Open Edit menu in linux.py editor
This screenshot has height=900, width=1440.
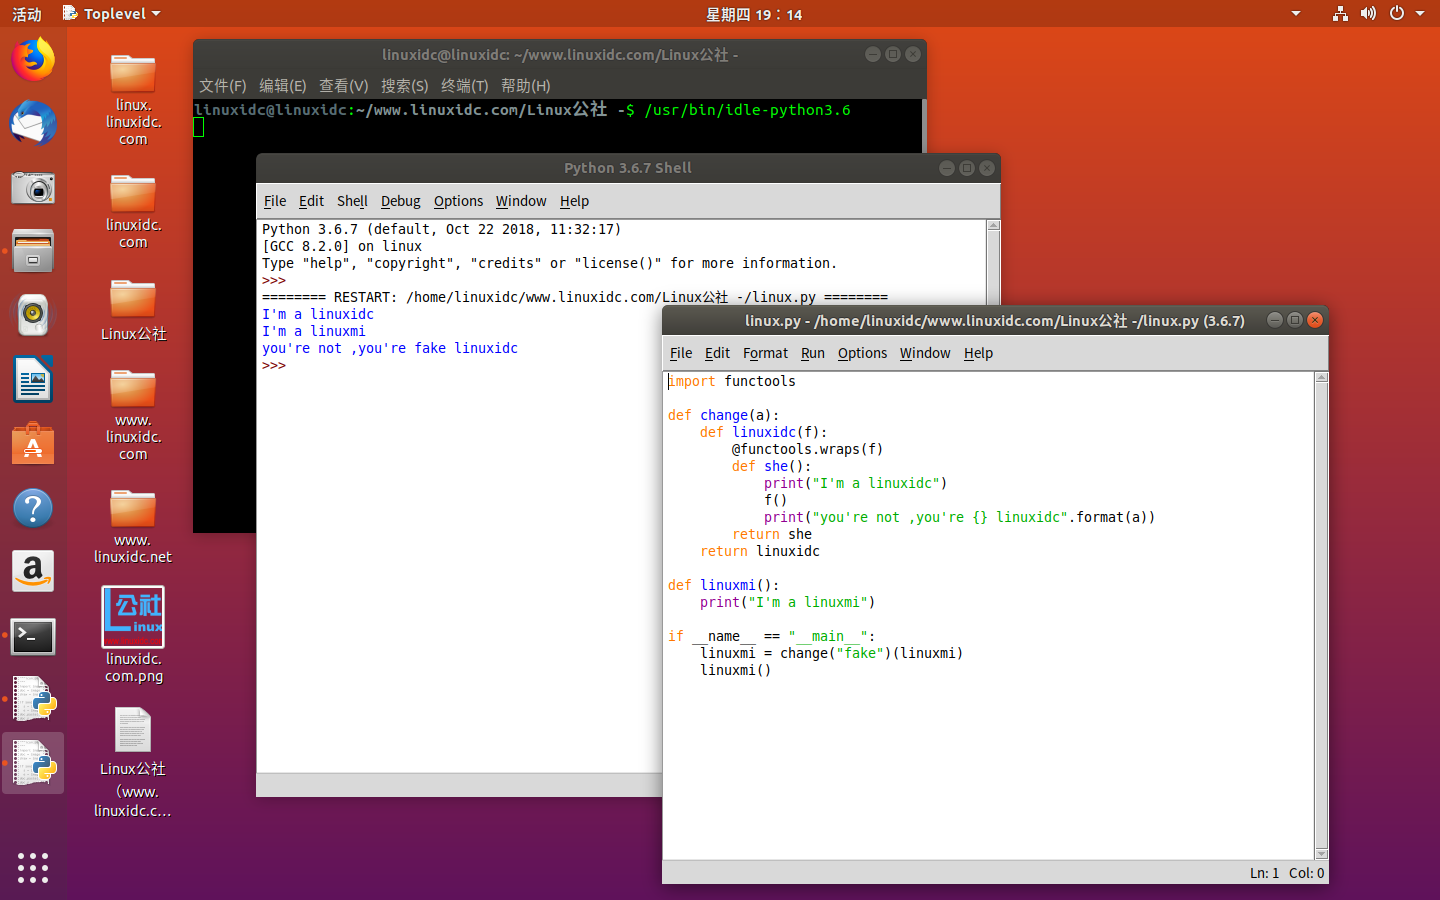click(x=717, y=353)
